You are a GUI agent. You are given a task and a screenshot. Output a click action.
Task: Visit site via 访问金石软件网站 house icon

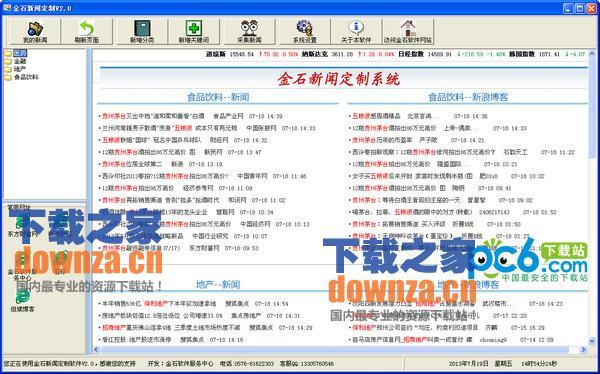[408, 28]
